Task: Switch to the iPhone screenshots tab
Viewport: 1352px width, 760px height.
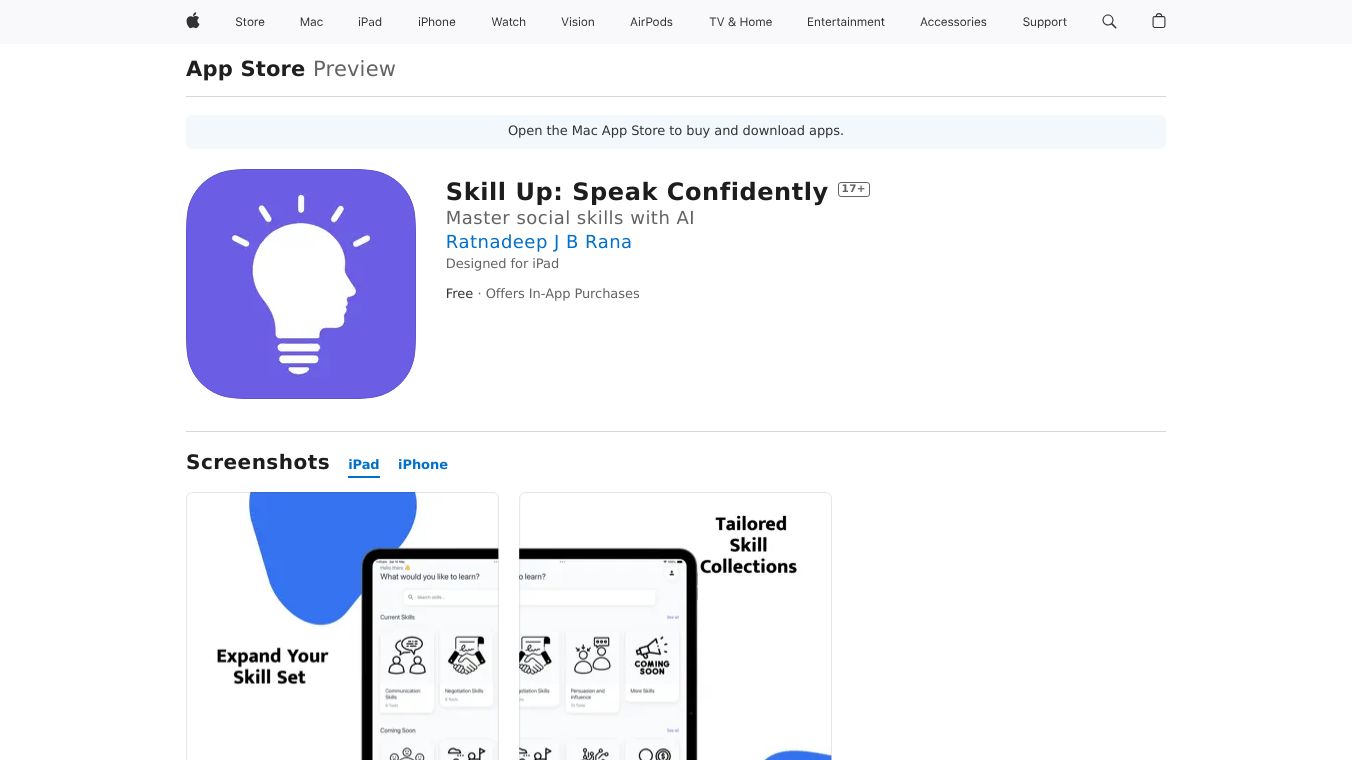Action: 423,464
